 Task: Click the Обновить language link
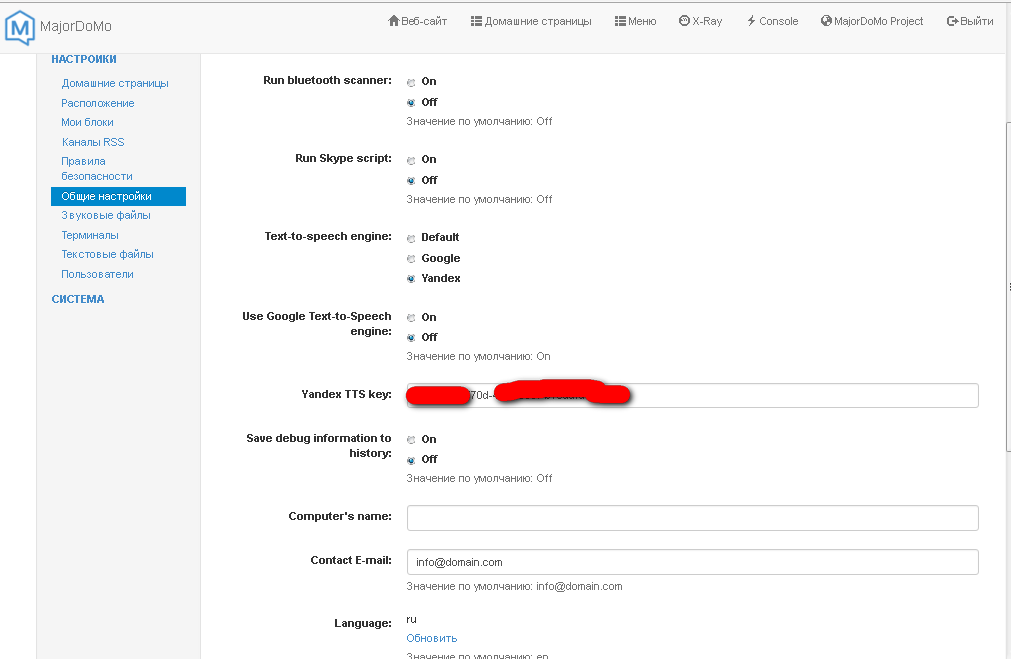[431, 638]
